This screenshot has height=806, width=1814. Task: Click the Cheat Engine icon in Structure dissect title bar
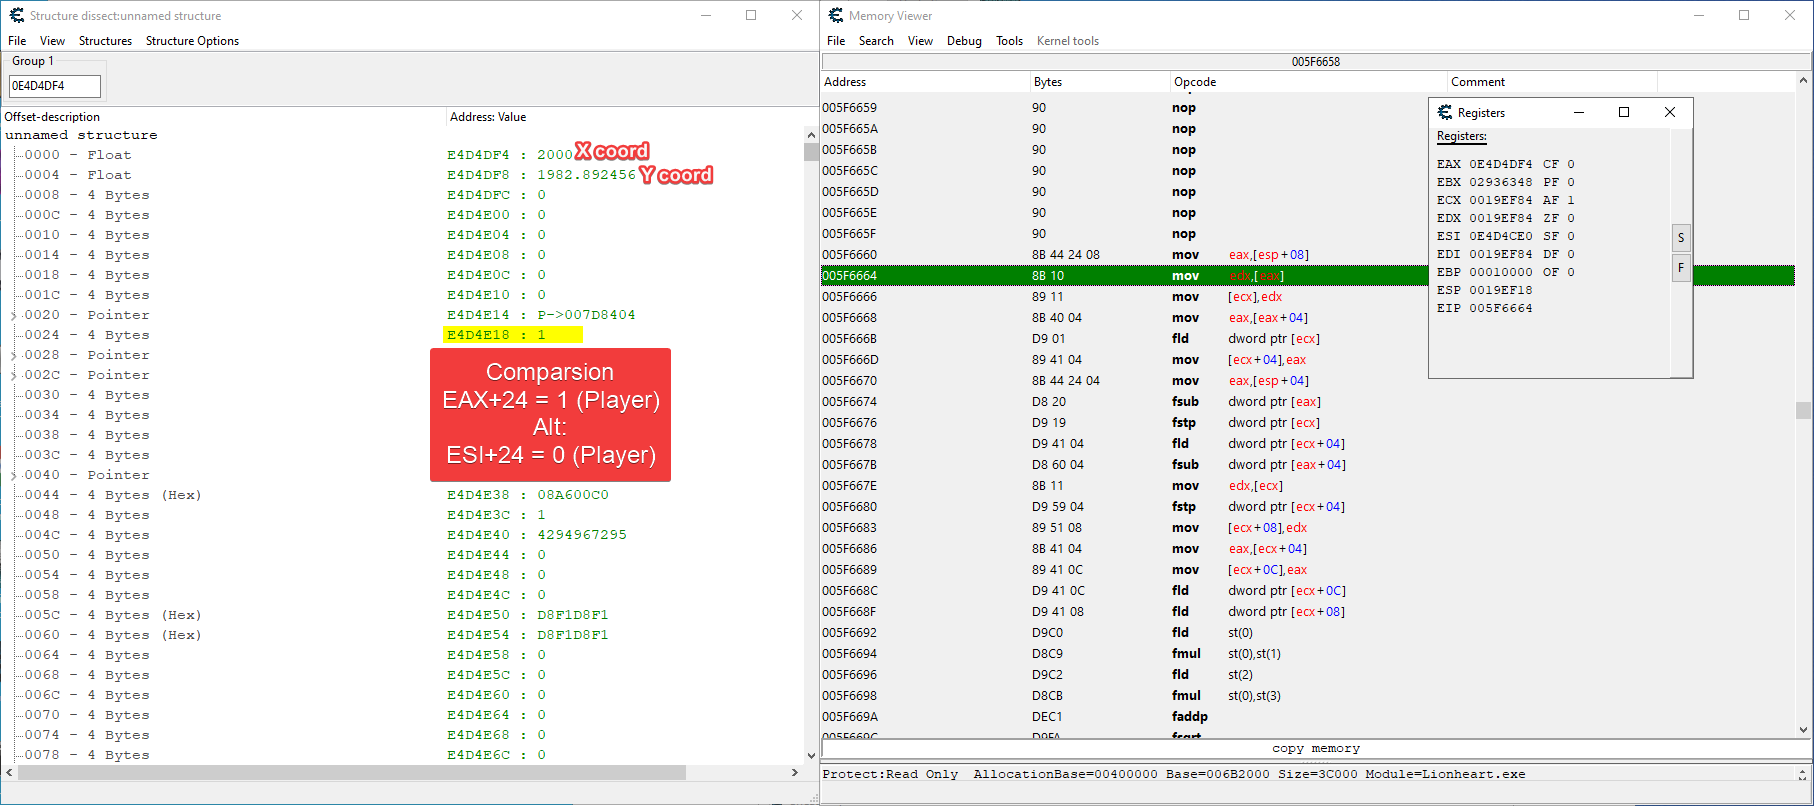pos(16,15)
